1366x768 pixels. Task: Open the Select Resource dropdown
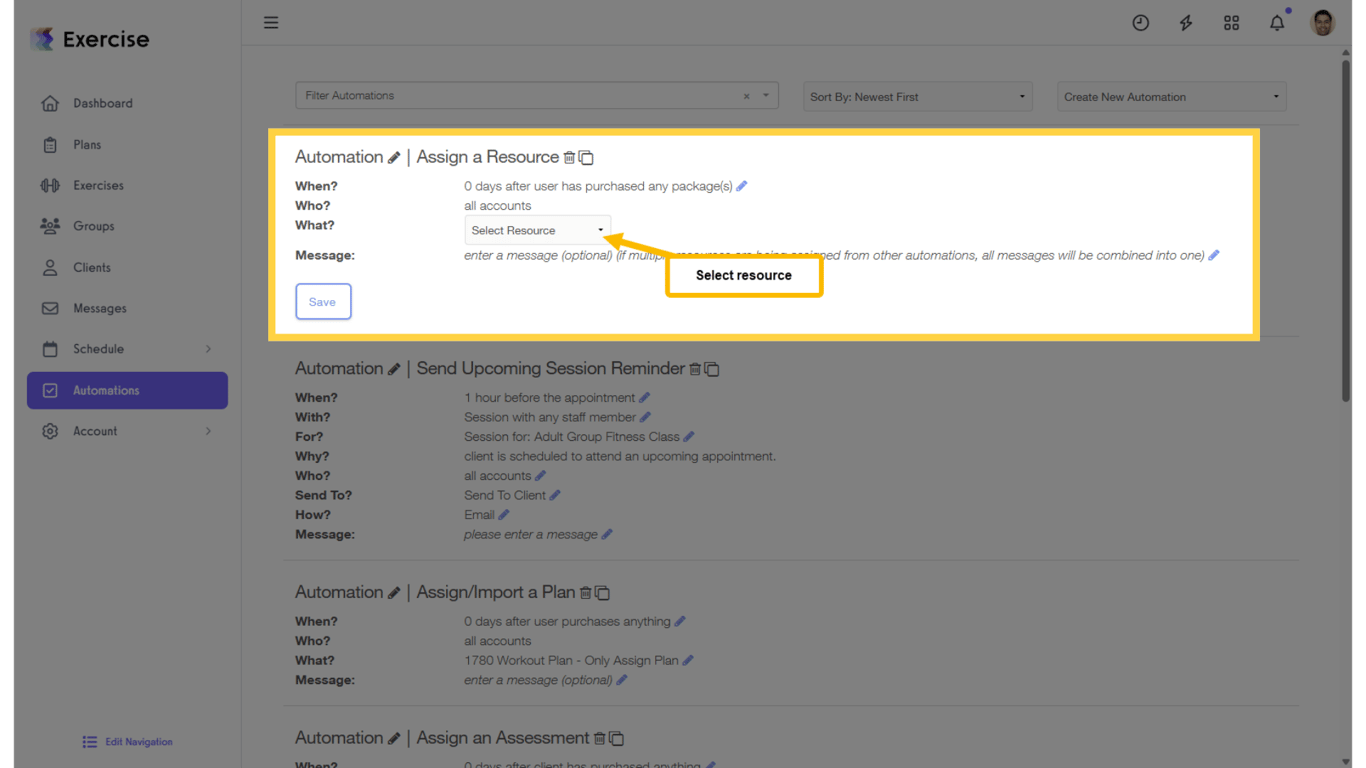(537, 229)
